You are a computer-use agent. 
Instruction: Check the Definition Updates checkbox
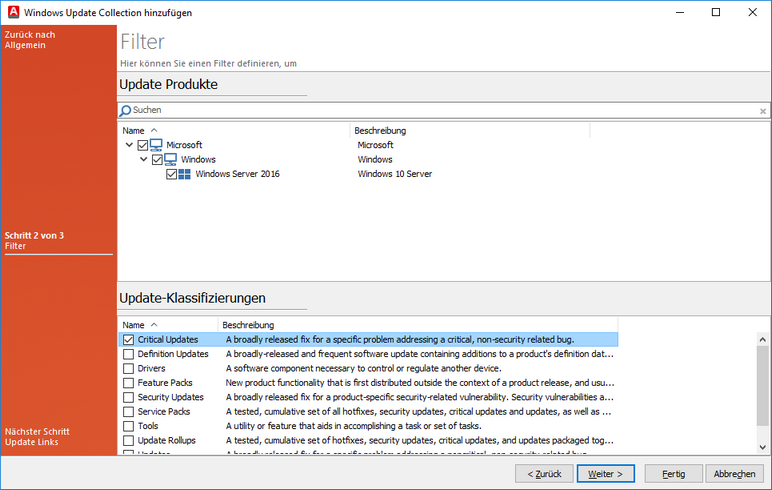click(129, 354)
